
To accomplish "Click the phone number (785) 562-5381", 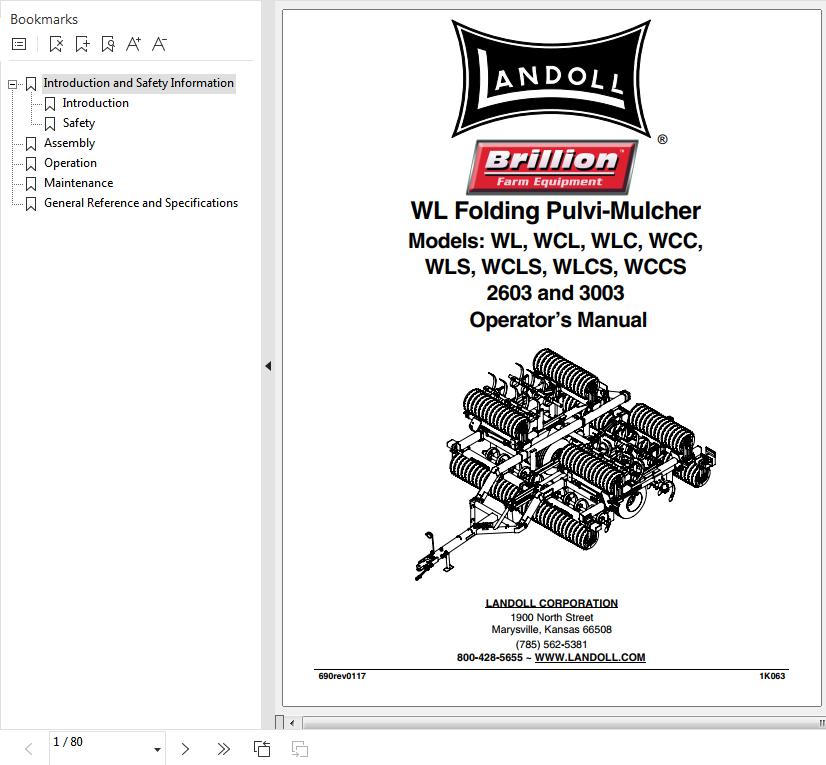I will pyautogui.click(x=551, y=644).
